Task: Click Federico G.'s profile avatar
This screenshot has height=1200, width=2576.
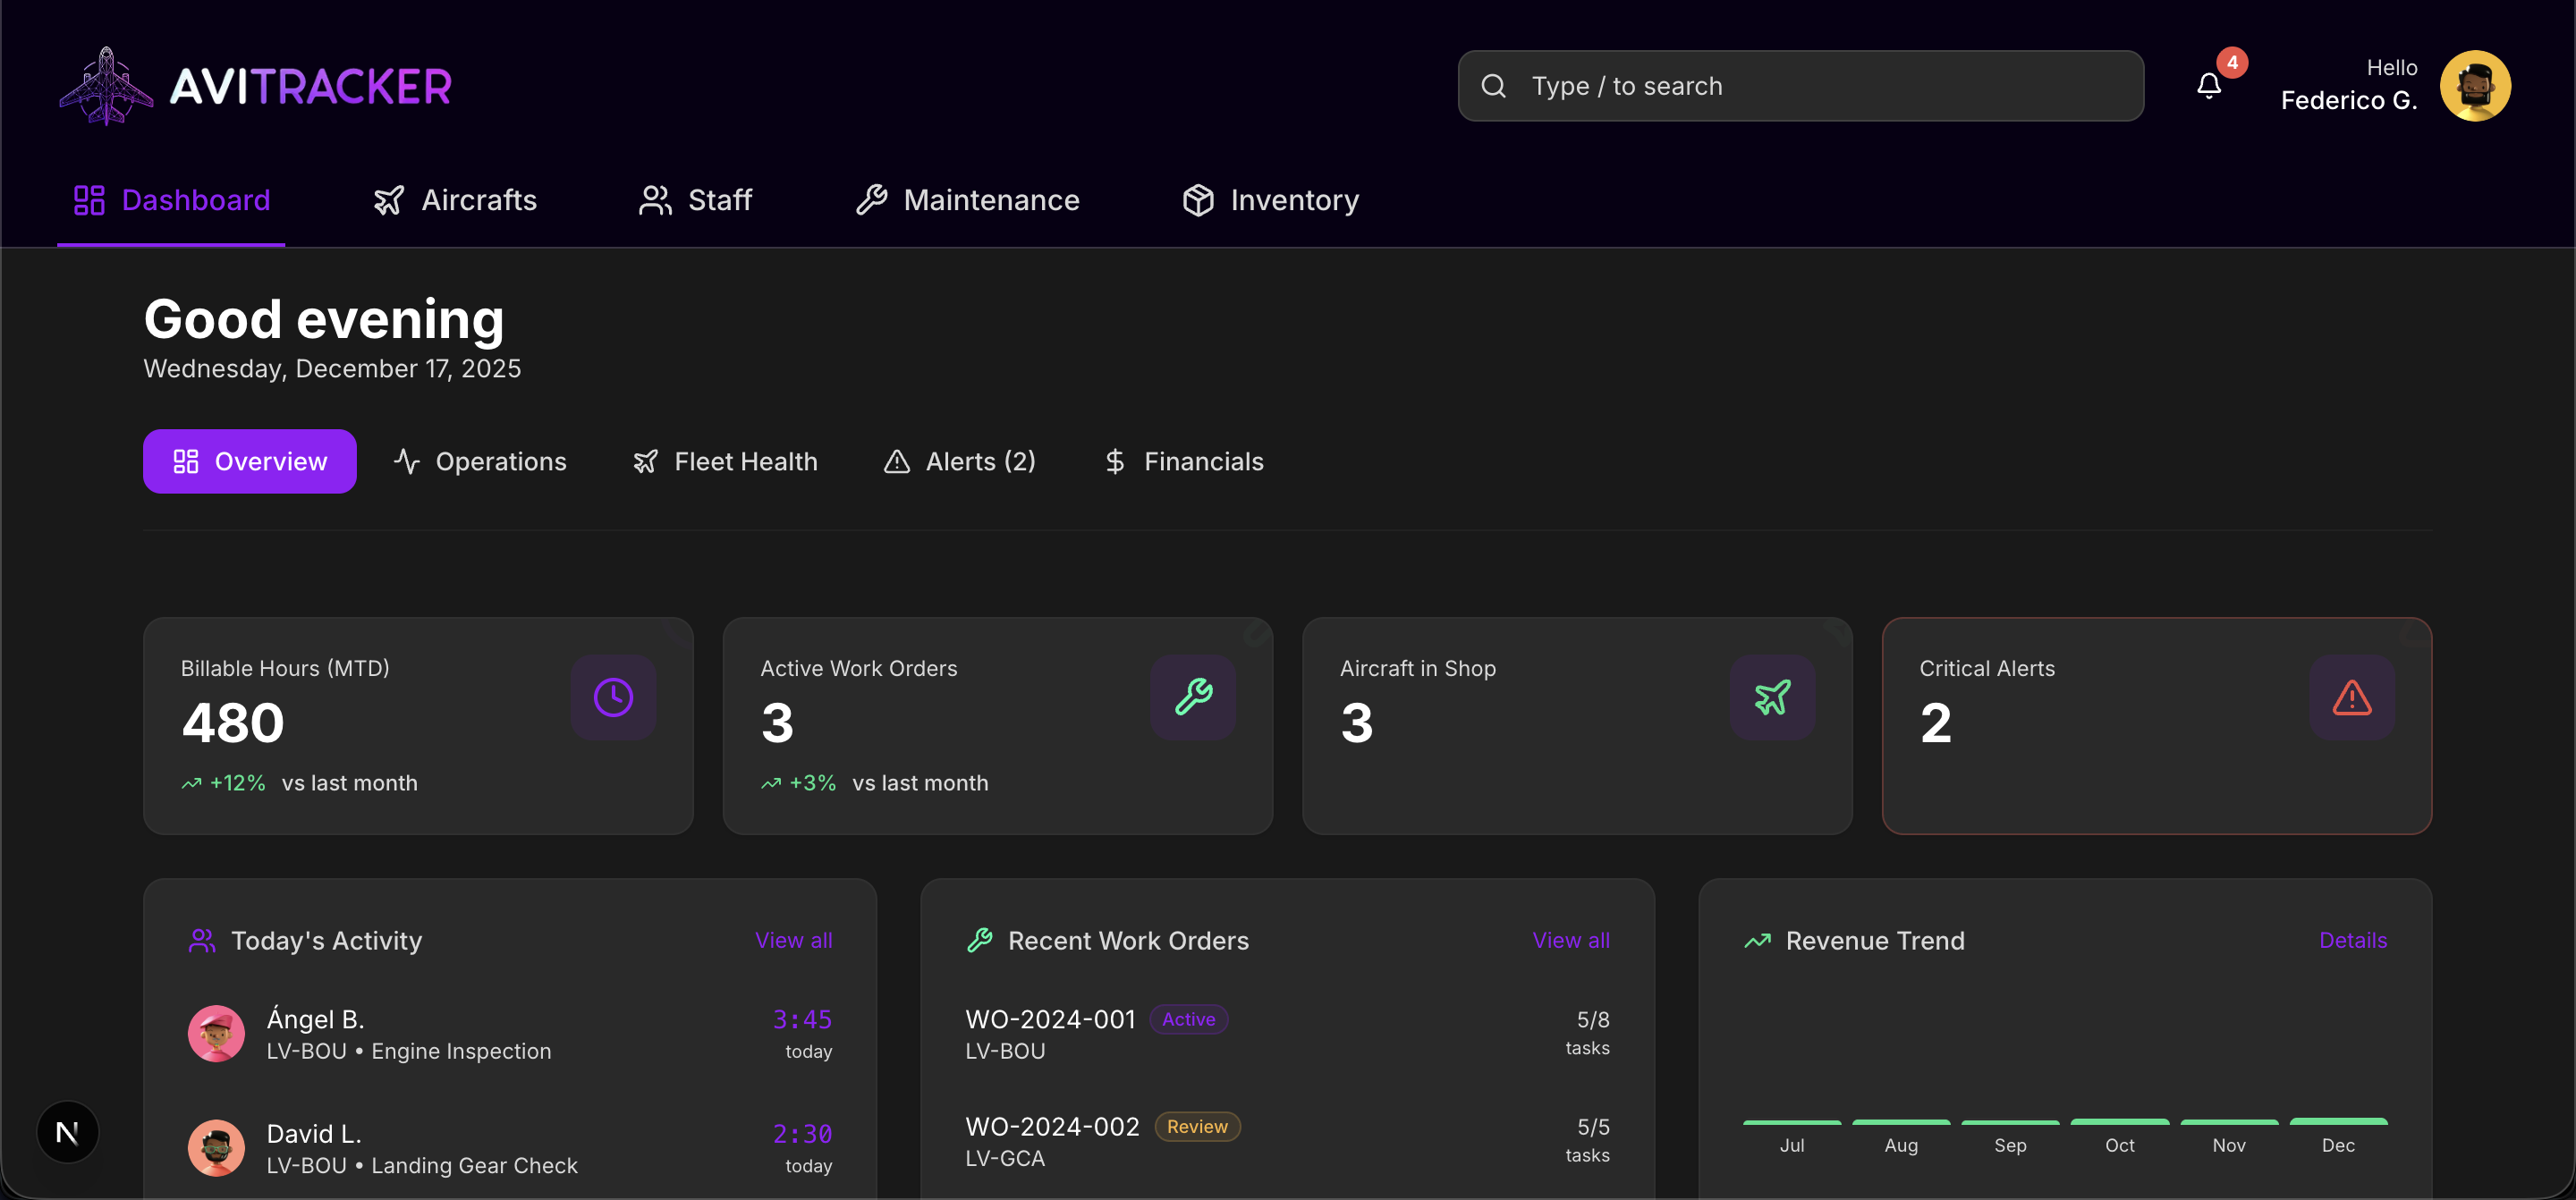Action: point(2475,85)
